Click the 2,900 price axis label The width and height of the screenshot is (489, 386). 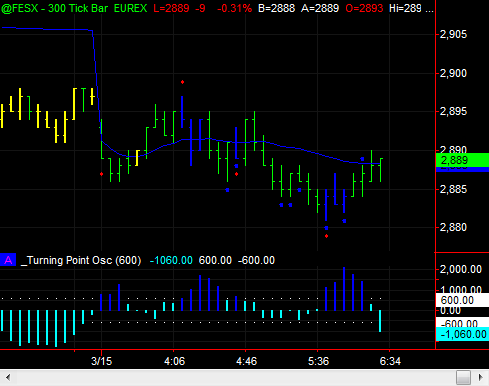pos(454,73)
